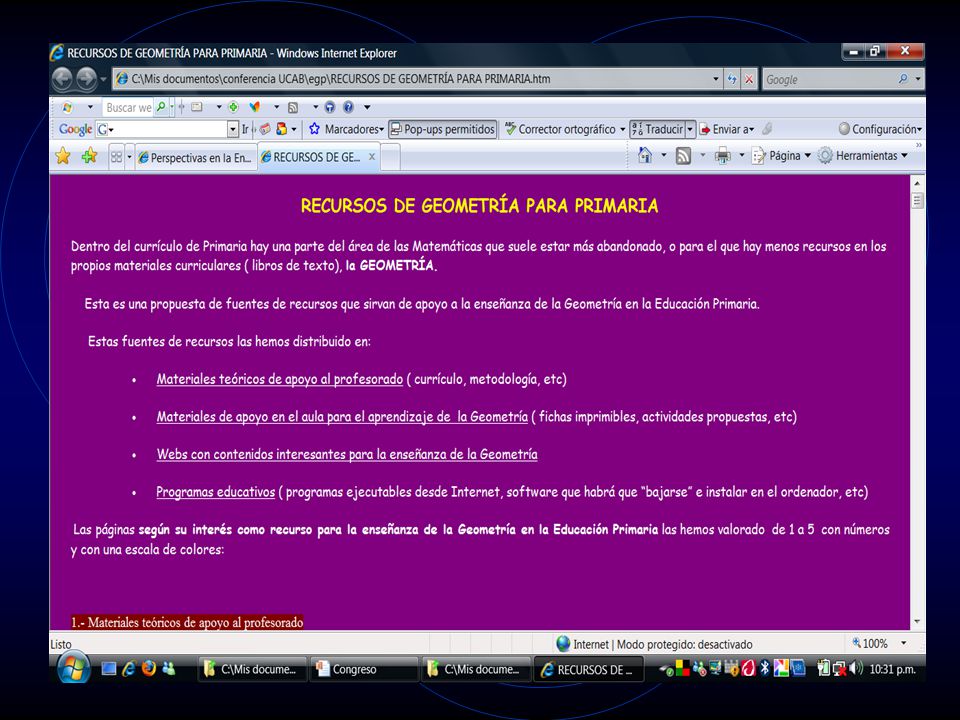
Task: Launch Firefox from the Quick Launch bar
Action: [149, 669]
